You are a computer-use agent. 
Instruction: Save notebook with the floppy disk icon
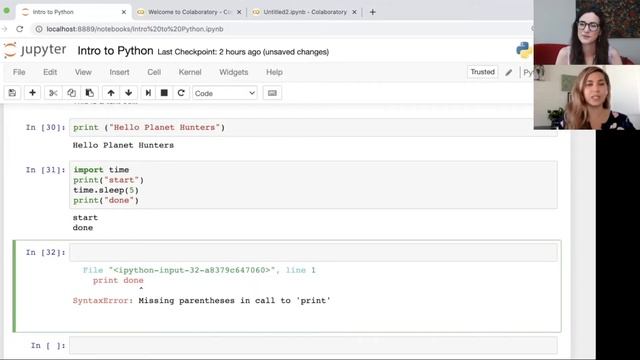point(12,93)
